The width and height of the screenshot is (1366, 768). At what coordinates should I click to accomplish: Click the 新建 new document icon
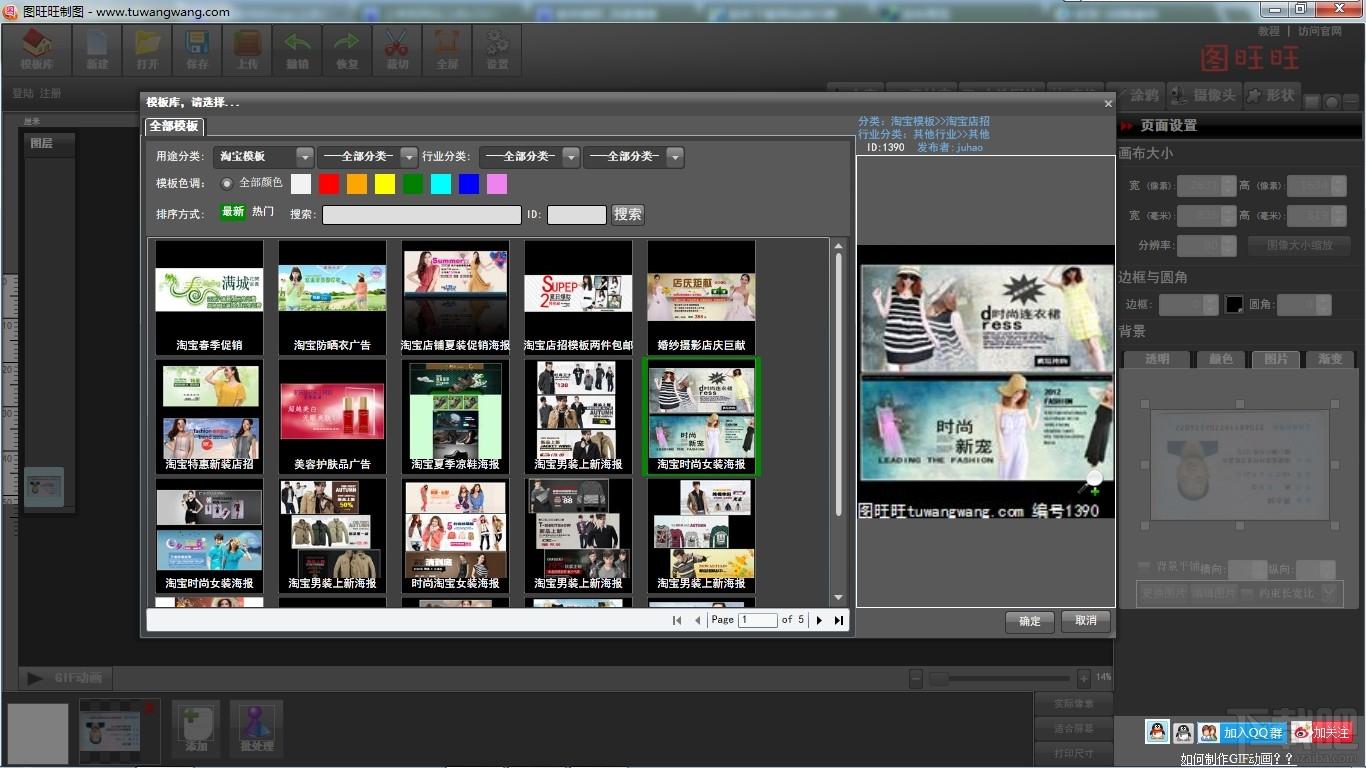97,49
